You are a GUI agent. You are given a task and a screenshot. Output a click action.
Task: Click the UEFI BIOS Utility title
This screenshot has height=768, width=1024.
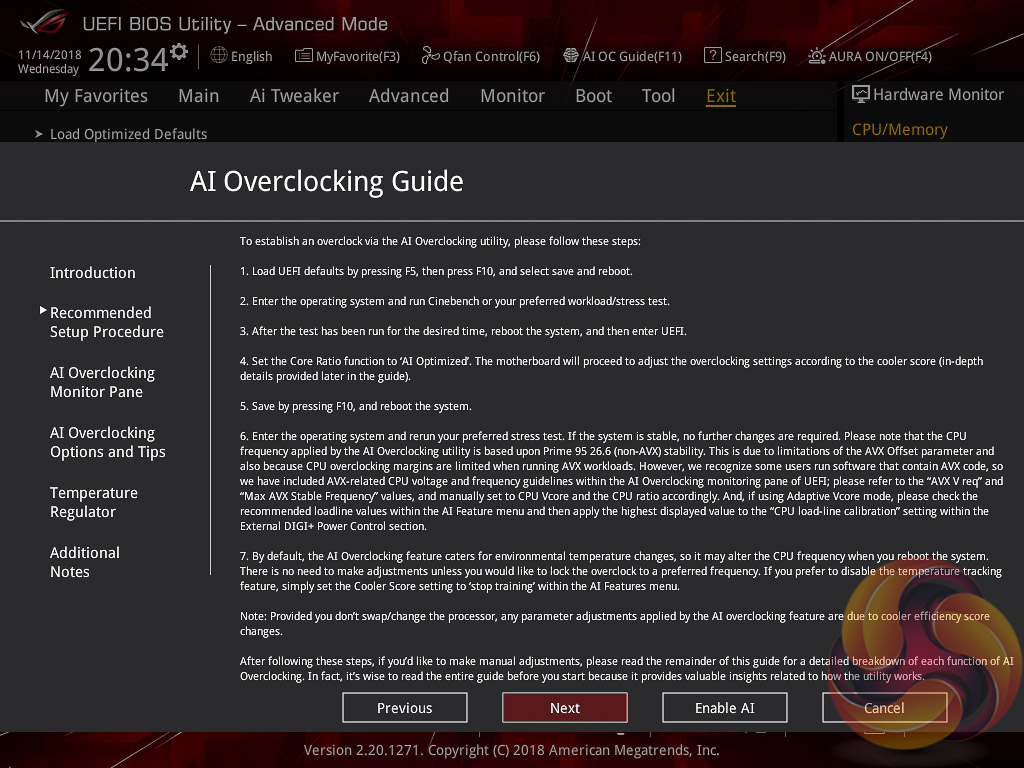(x=235, y=24)
